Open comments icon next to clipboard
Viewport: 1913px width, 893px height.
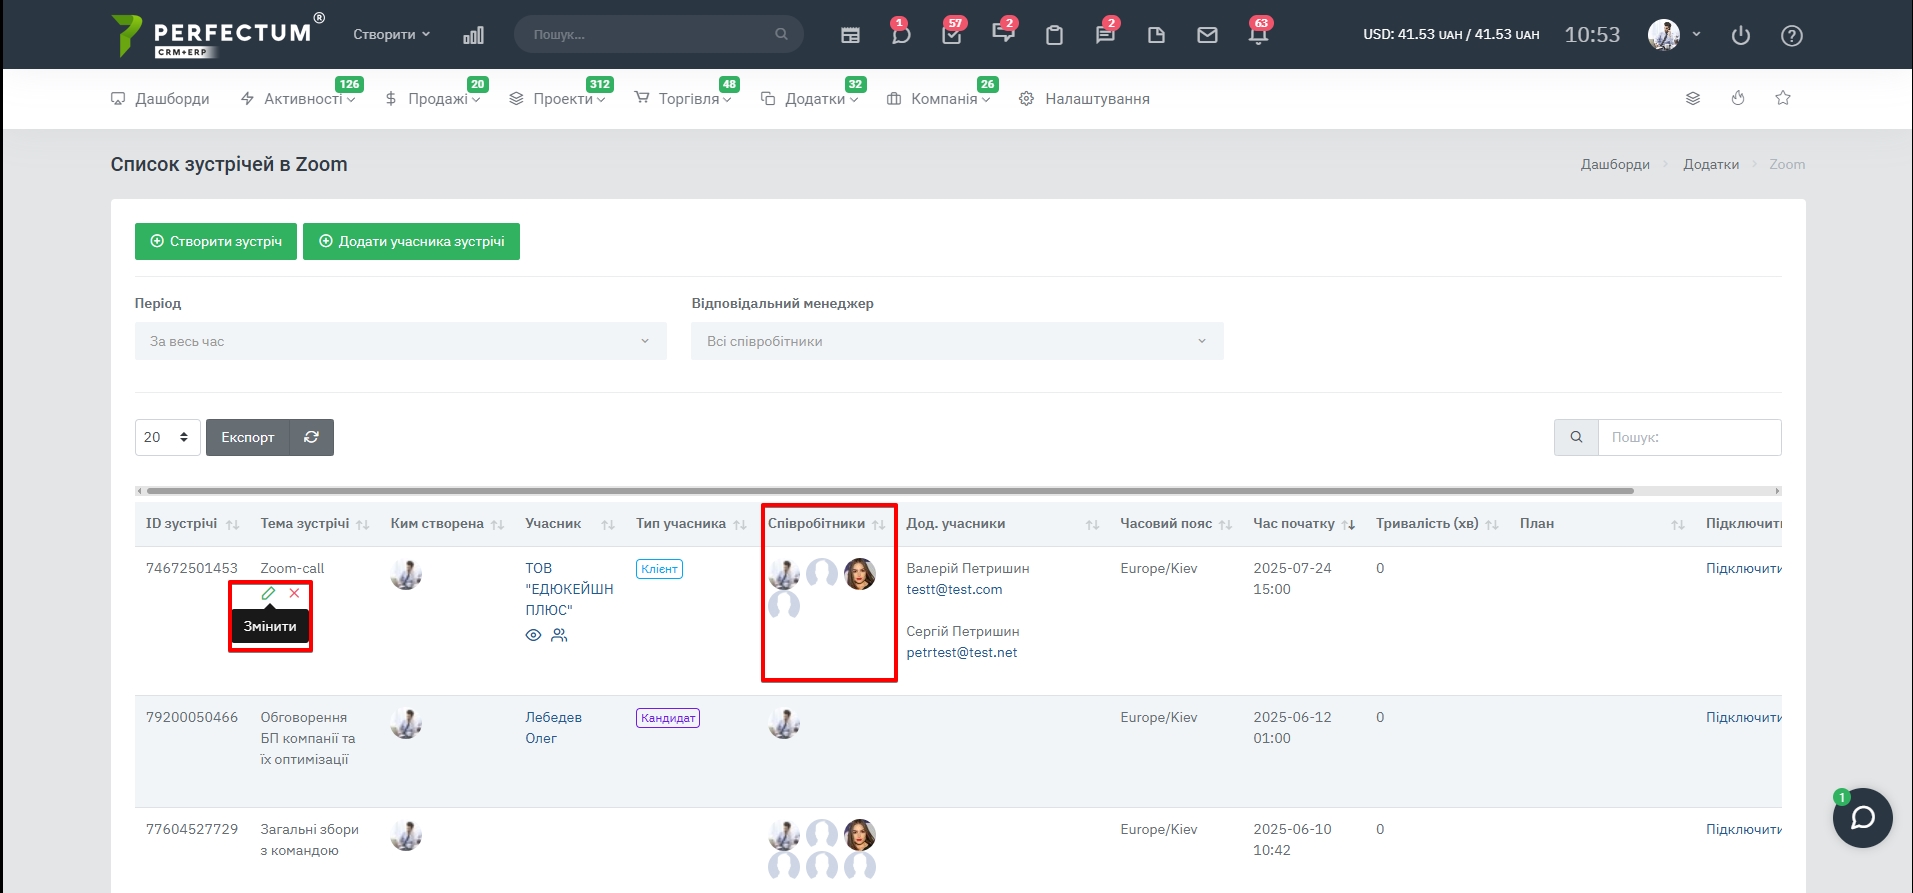[1105, 34]
